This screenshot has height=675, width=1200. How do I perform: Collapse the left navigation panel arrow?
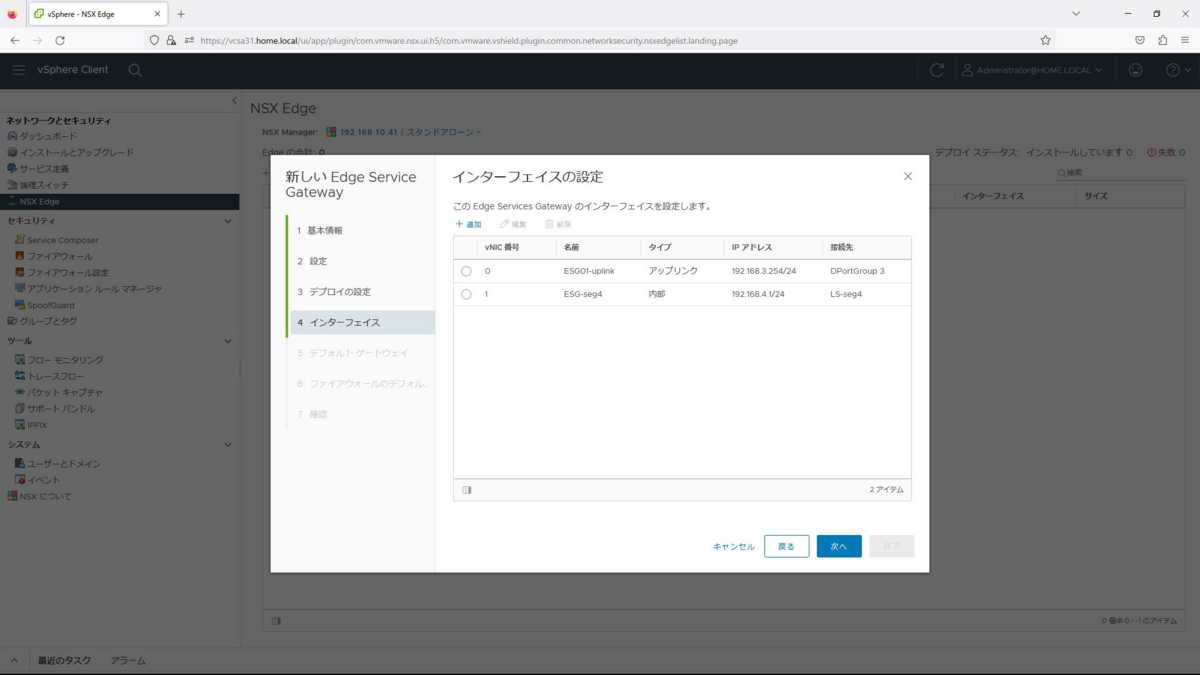pyautogui.click(x=234, y=101)
